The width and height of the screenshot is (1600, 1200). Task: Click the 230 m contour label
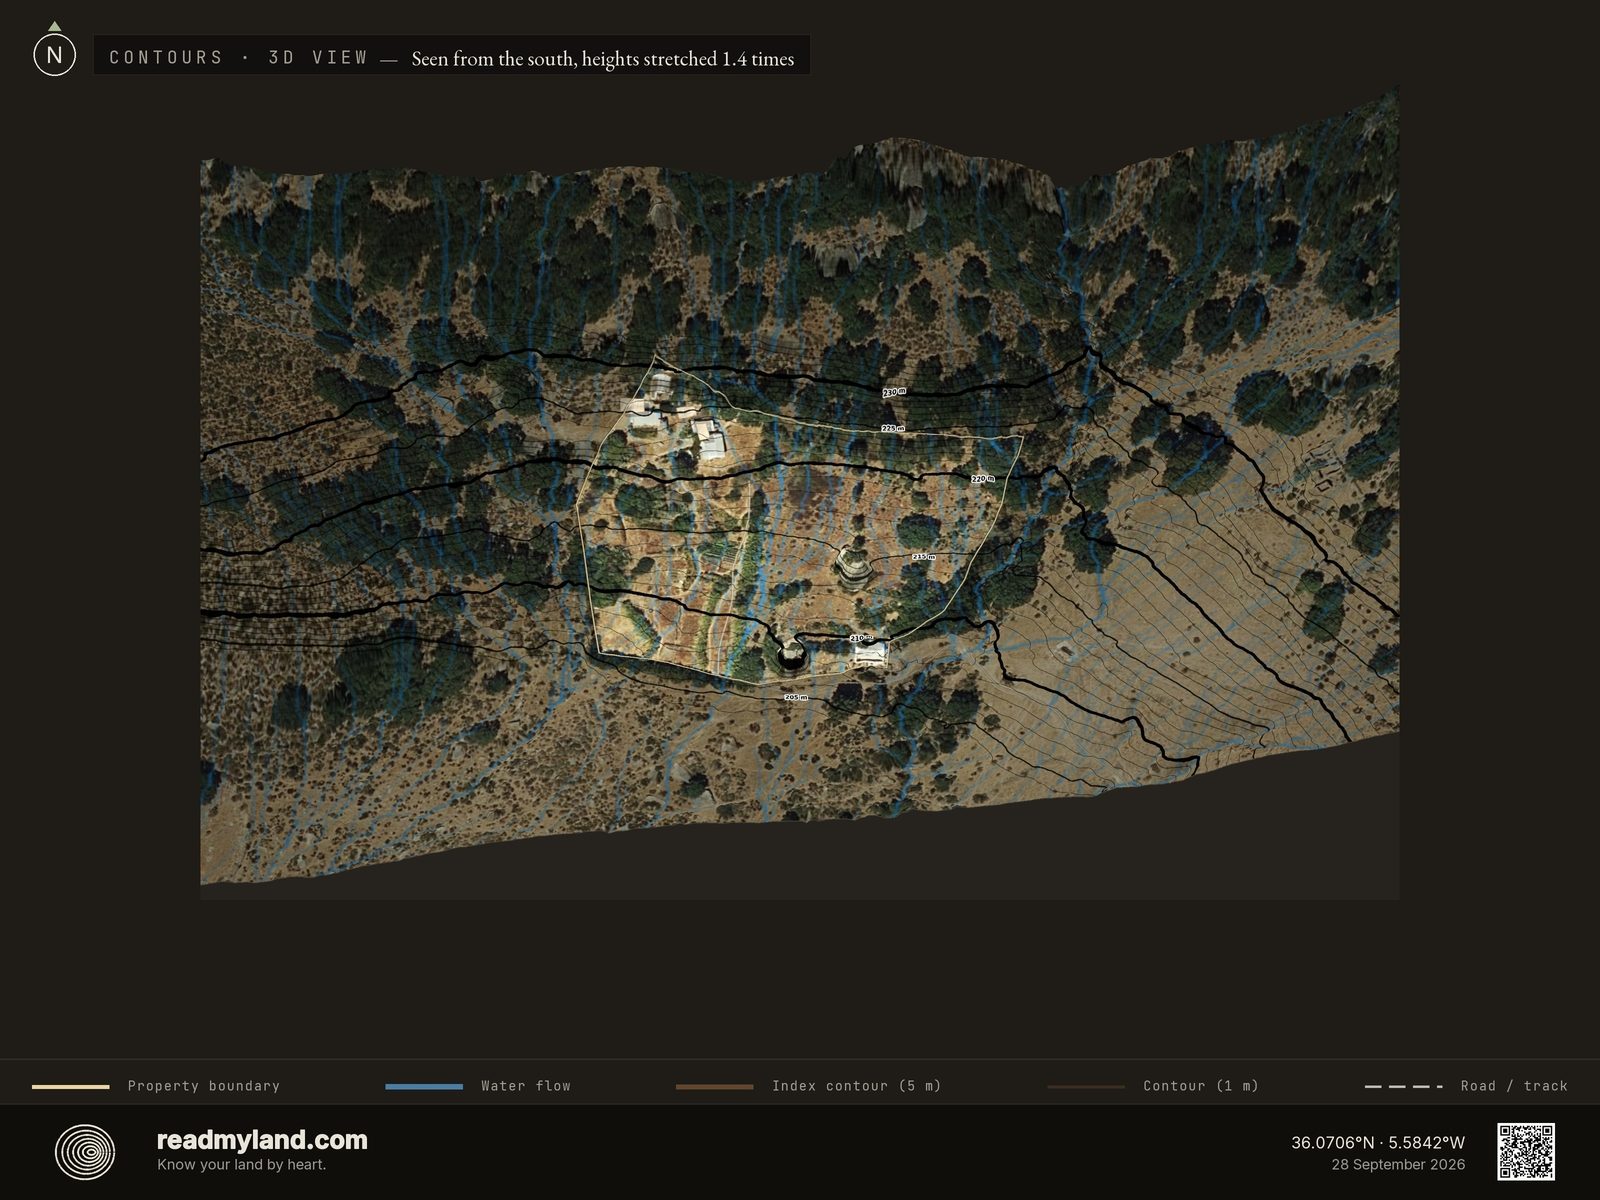[894, 392]
